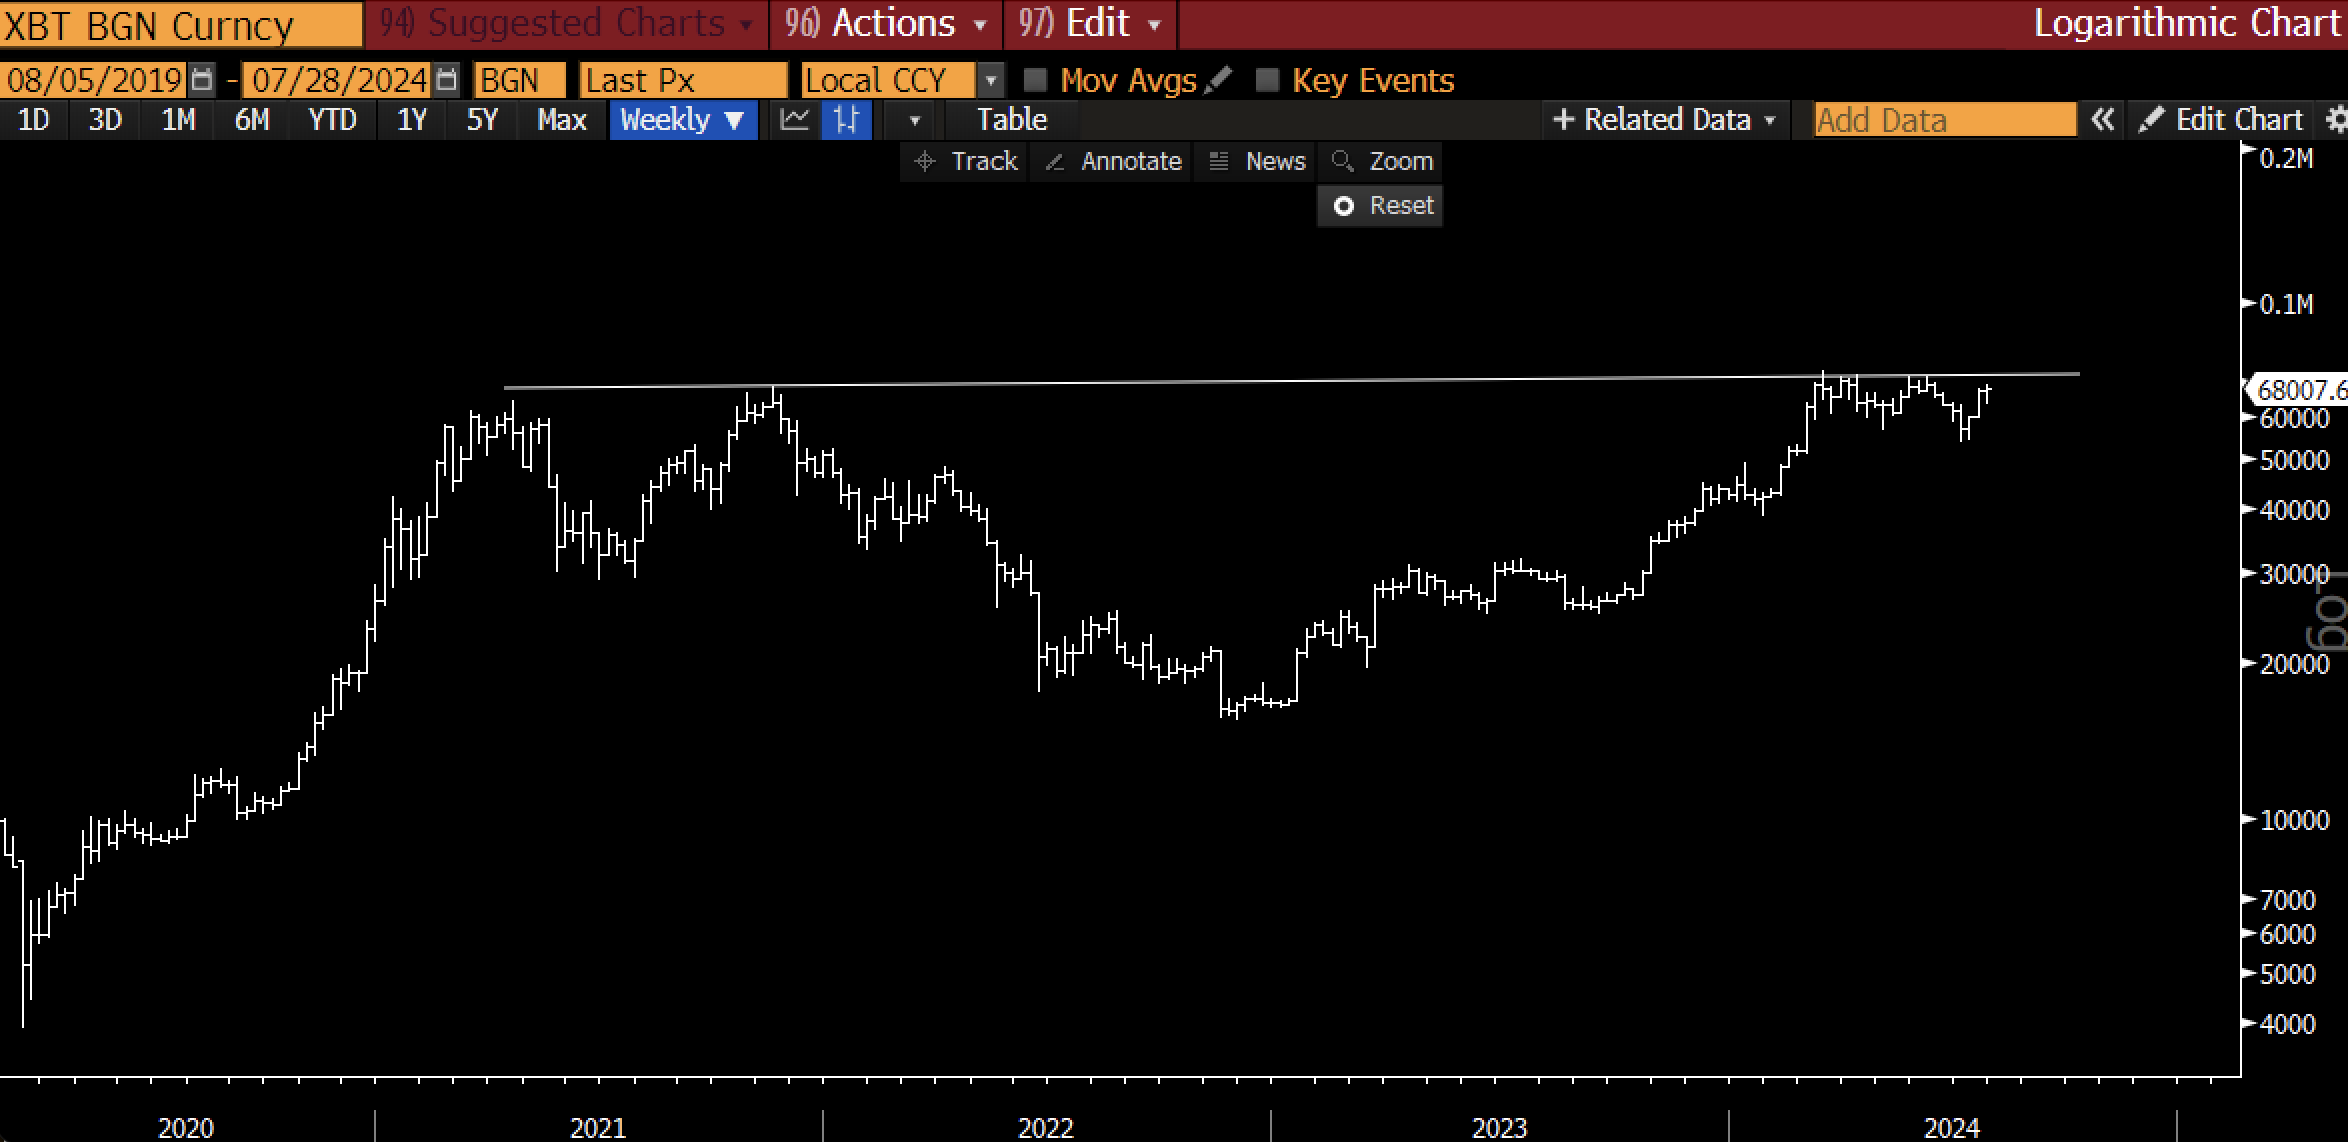Click the 68007.6 last price marker
The image size is (2348, 1142).
point(2300,389)
